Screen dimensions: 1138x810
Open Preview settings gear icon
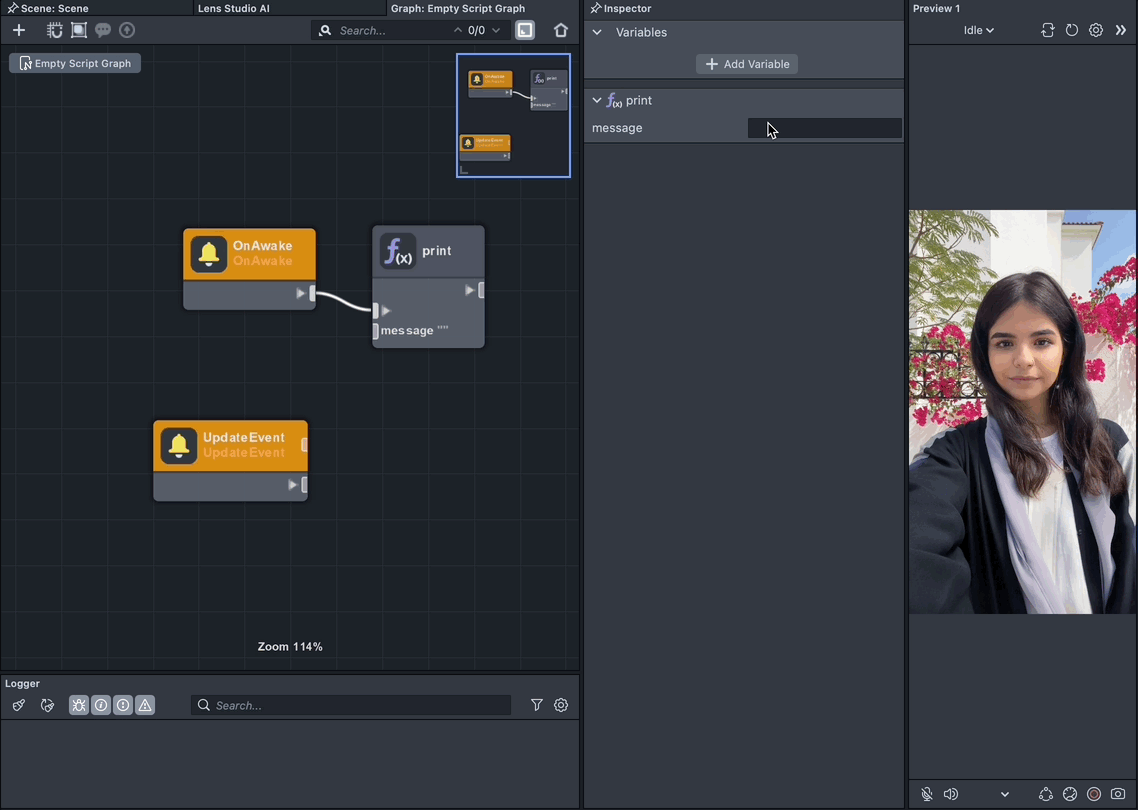1096,30
